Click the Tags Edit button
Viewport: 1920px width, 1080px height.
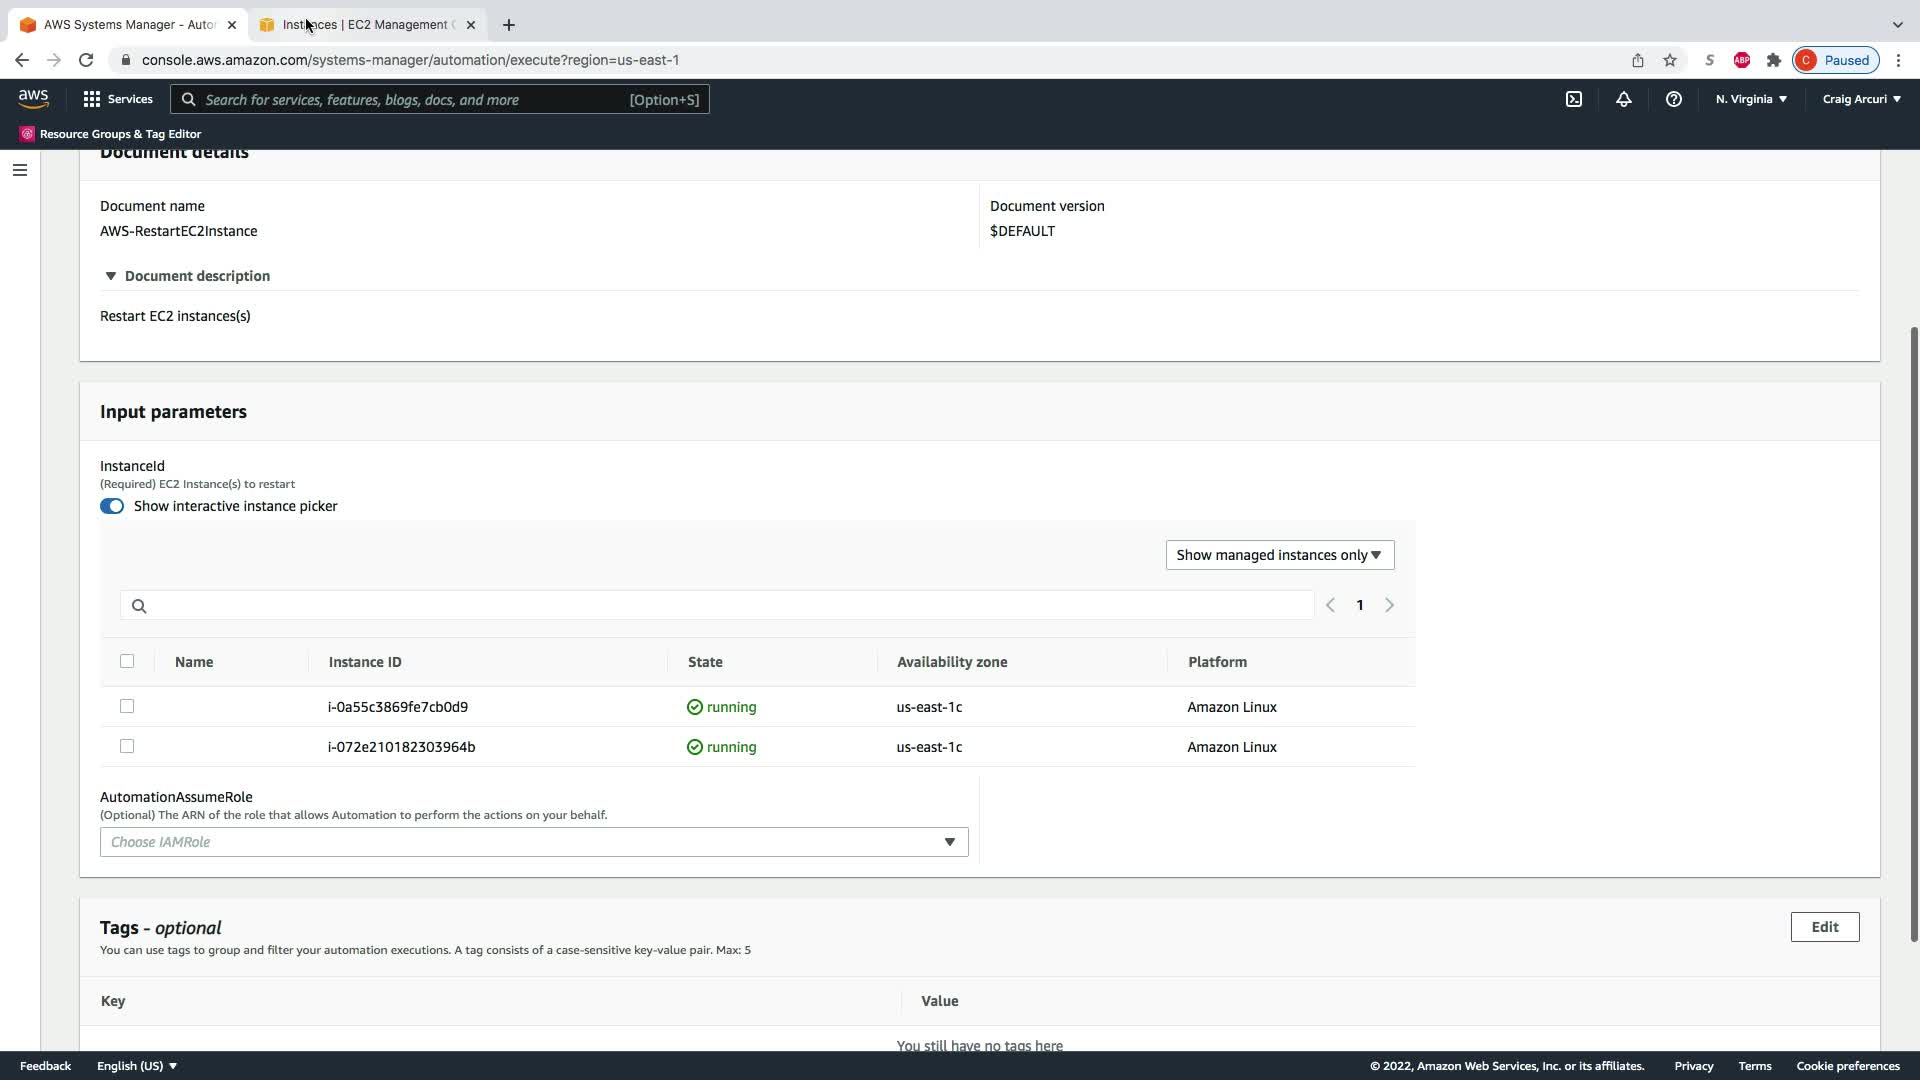coord(1824,927)
